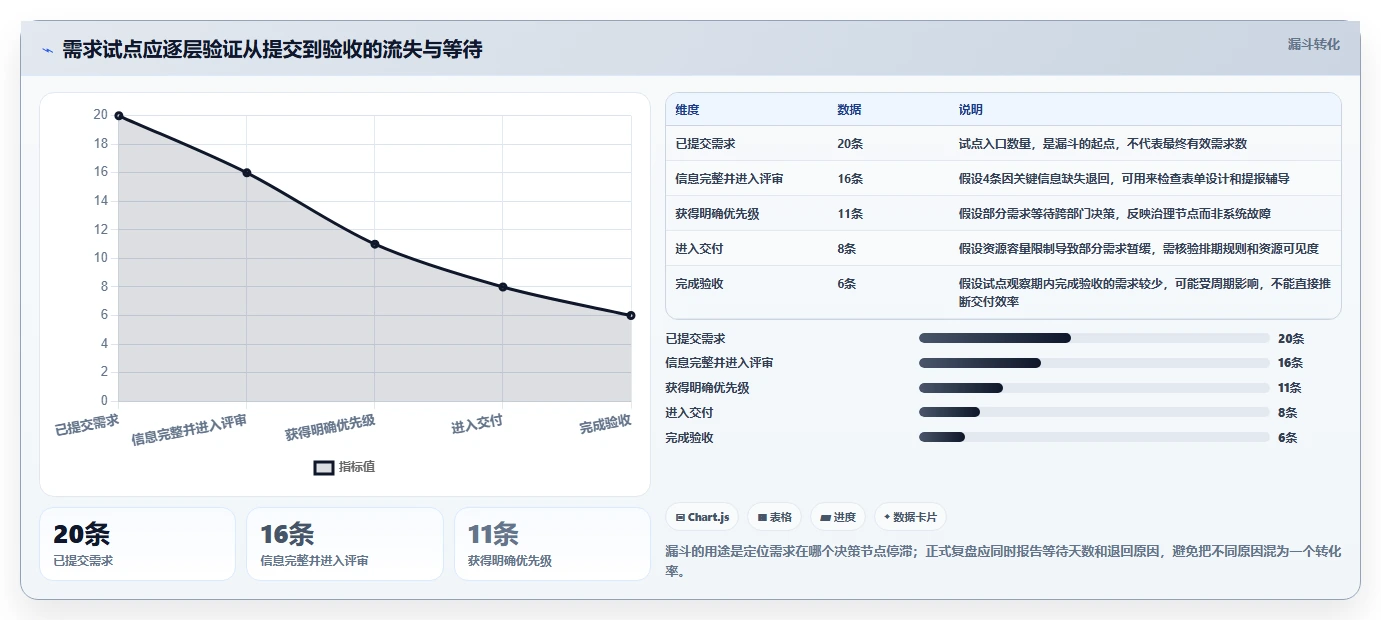Screen dimensions: 1381x620
Task: Select the 进度 chip
Action: (838, 517)
